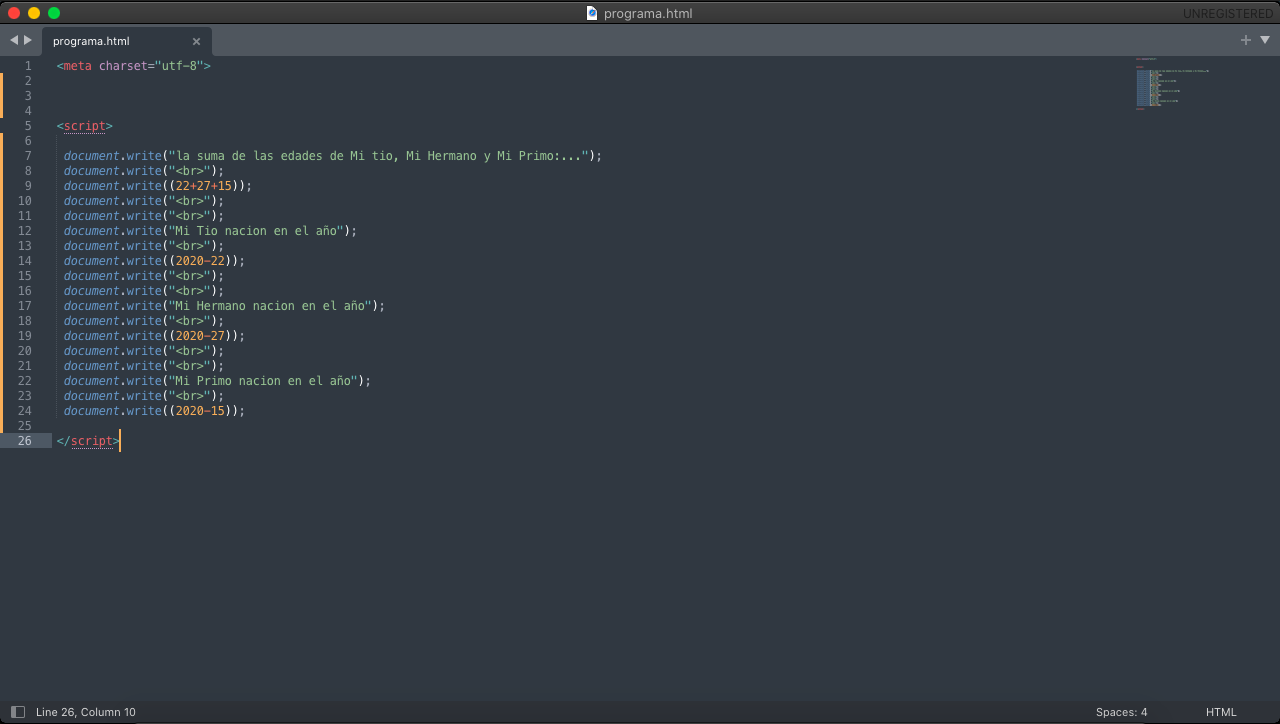Click the "Mi Tio nacion en el año" string
The width and height of the screenshot is (1280, 724).
(259, 231)
